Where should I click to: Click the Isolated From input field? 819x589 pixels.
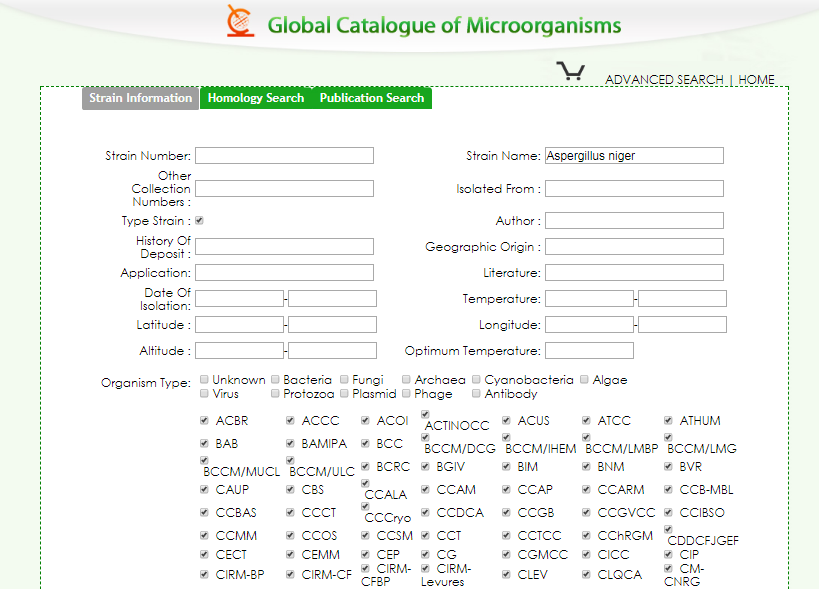[634, 189]
